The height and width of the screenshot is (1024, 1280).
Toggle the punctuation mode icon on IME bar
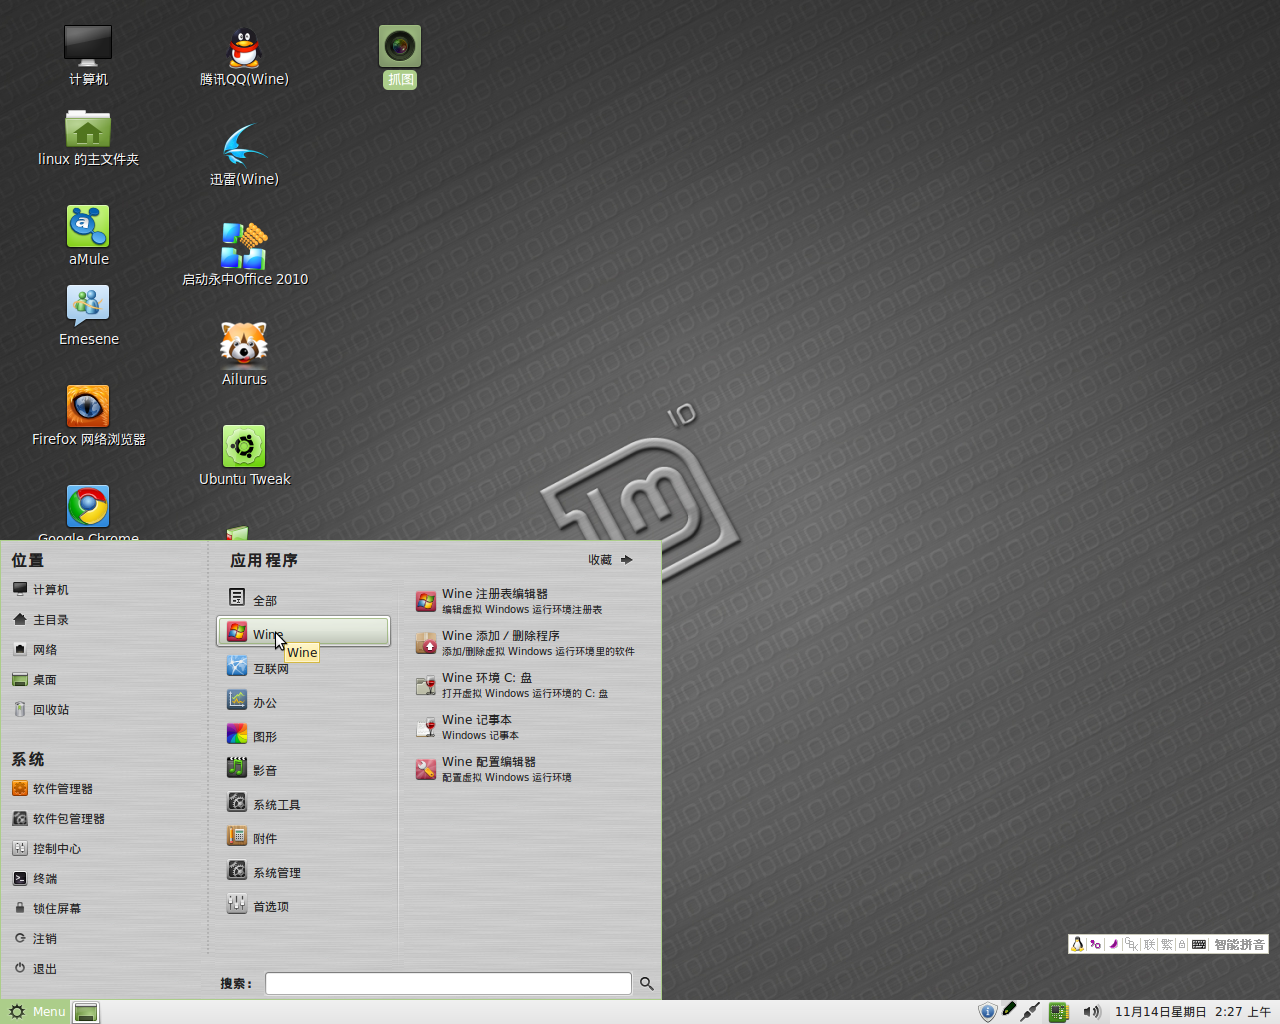coord(1096,944)
